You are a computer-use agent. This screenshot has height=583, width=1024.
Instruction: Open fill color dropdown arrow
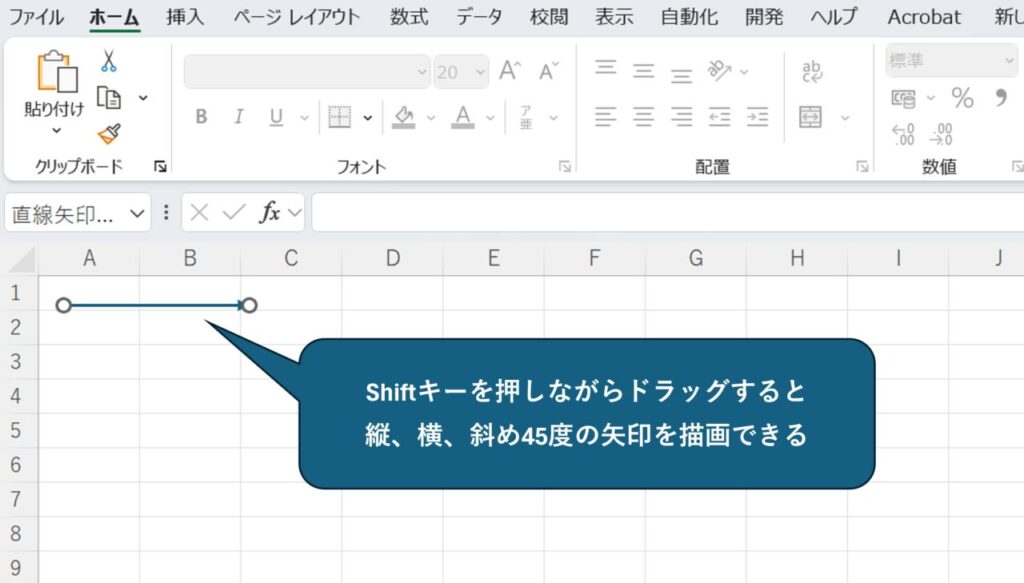tap(430, 118)
